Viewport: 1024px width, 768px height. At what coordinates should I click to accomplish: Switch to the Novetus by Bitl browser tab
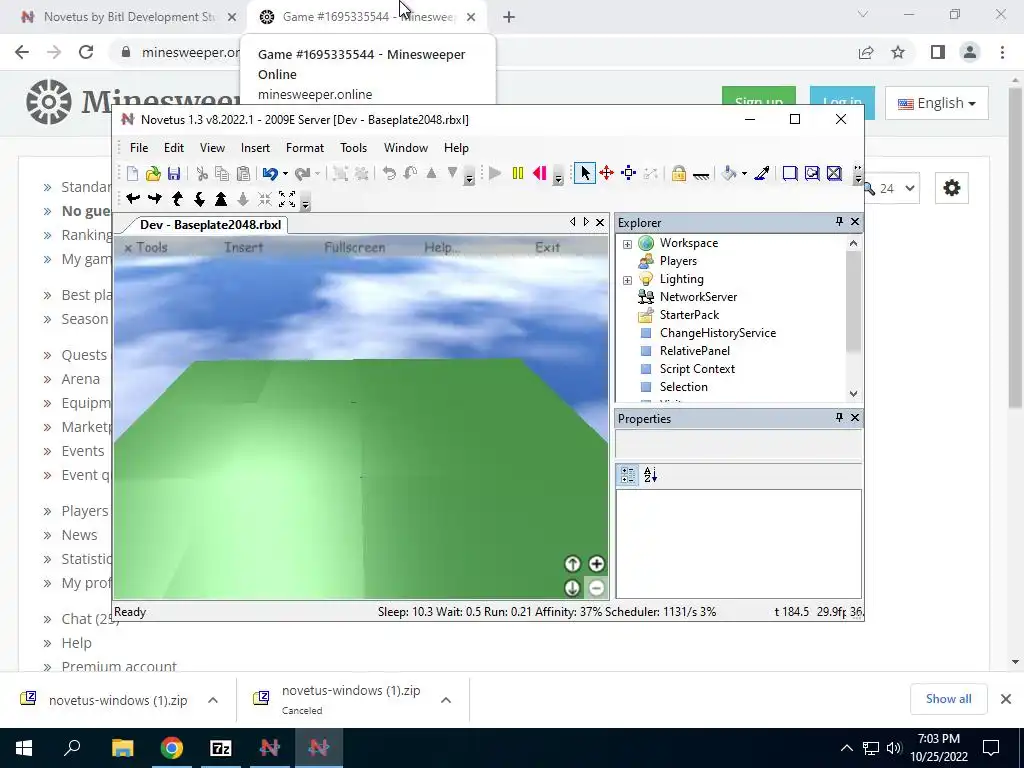(129, 17)
